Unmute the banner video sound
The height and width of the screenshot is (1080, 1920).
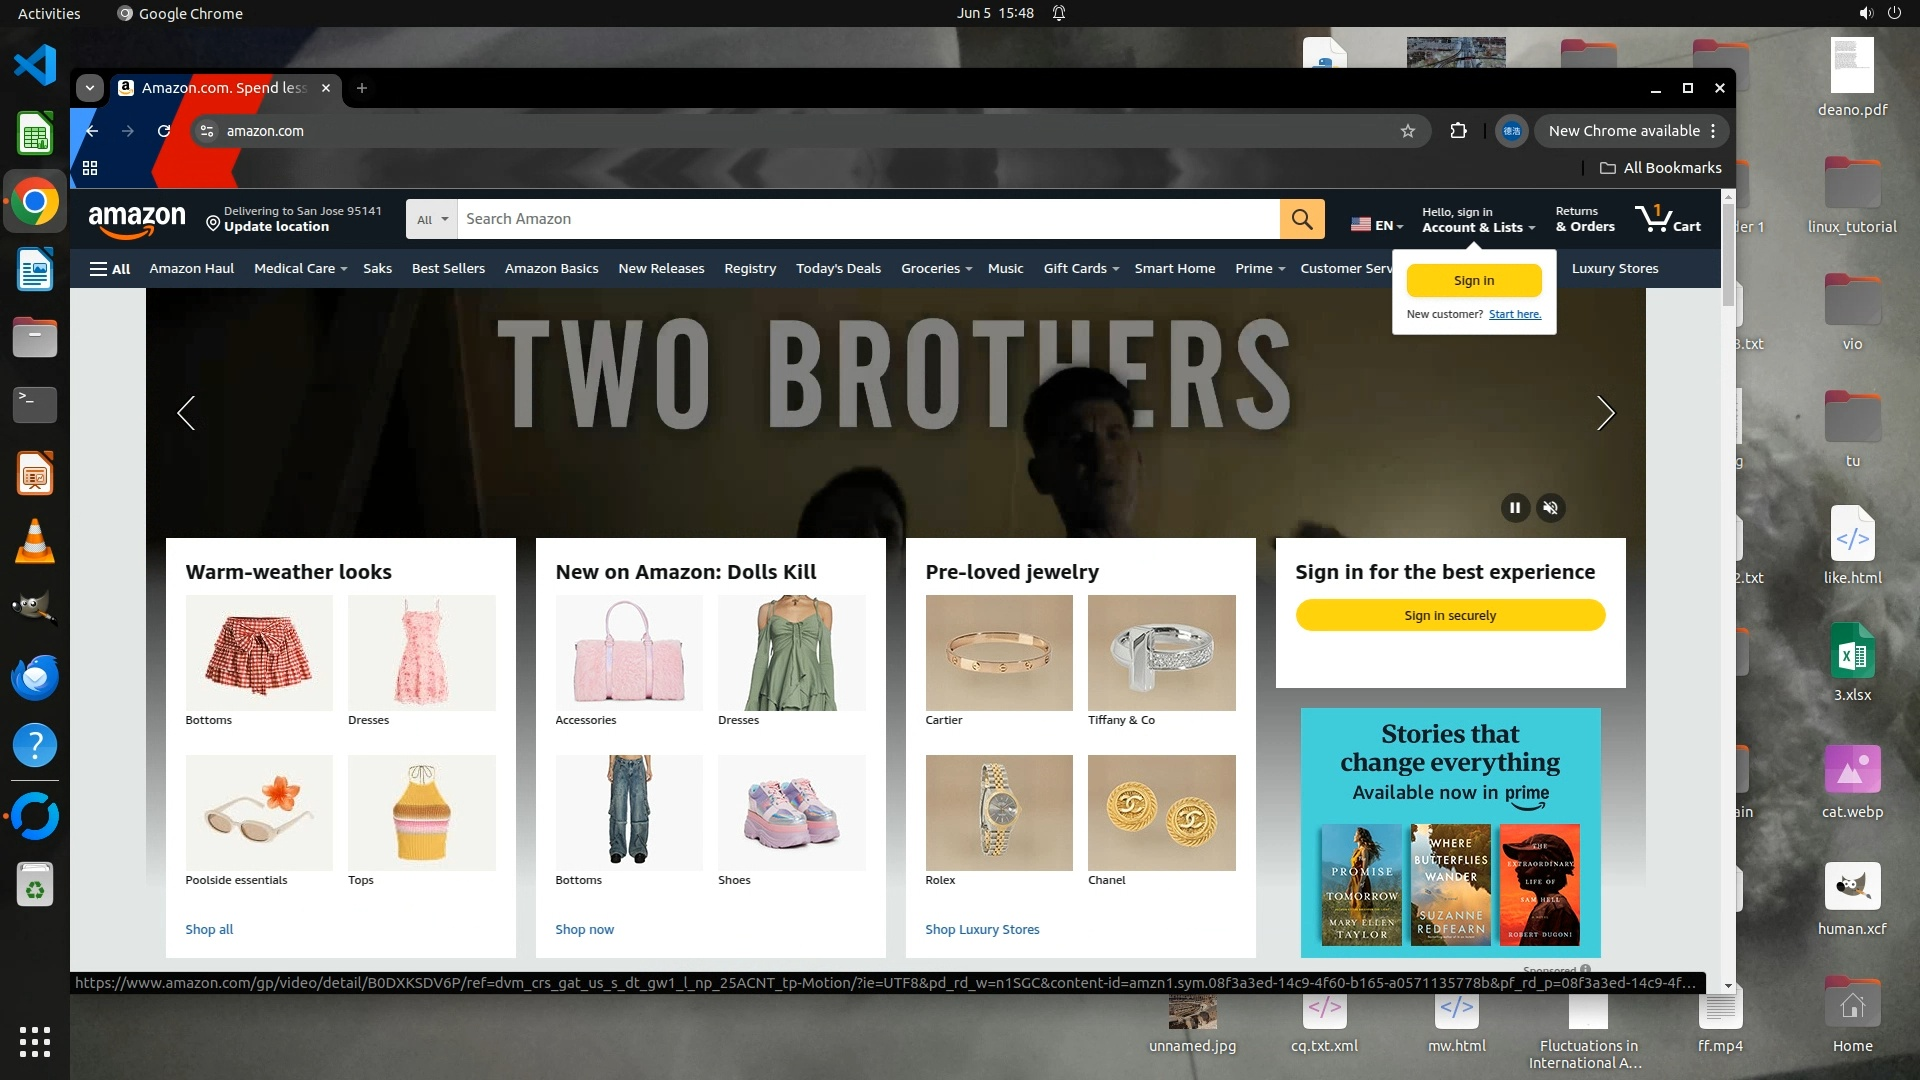pos(1550,508)
